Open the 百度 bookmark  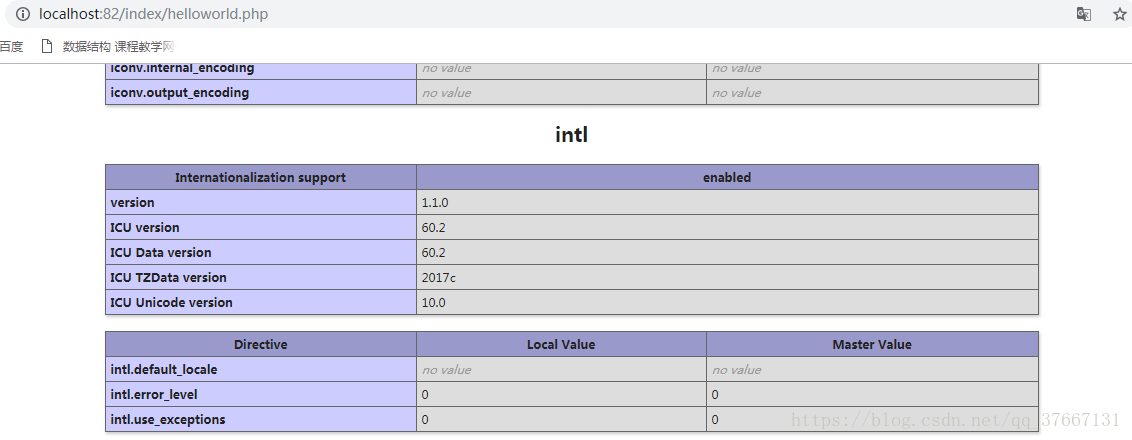pos(11,47)
